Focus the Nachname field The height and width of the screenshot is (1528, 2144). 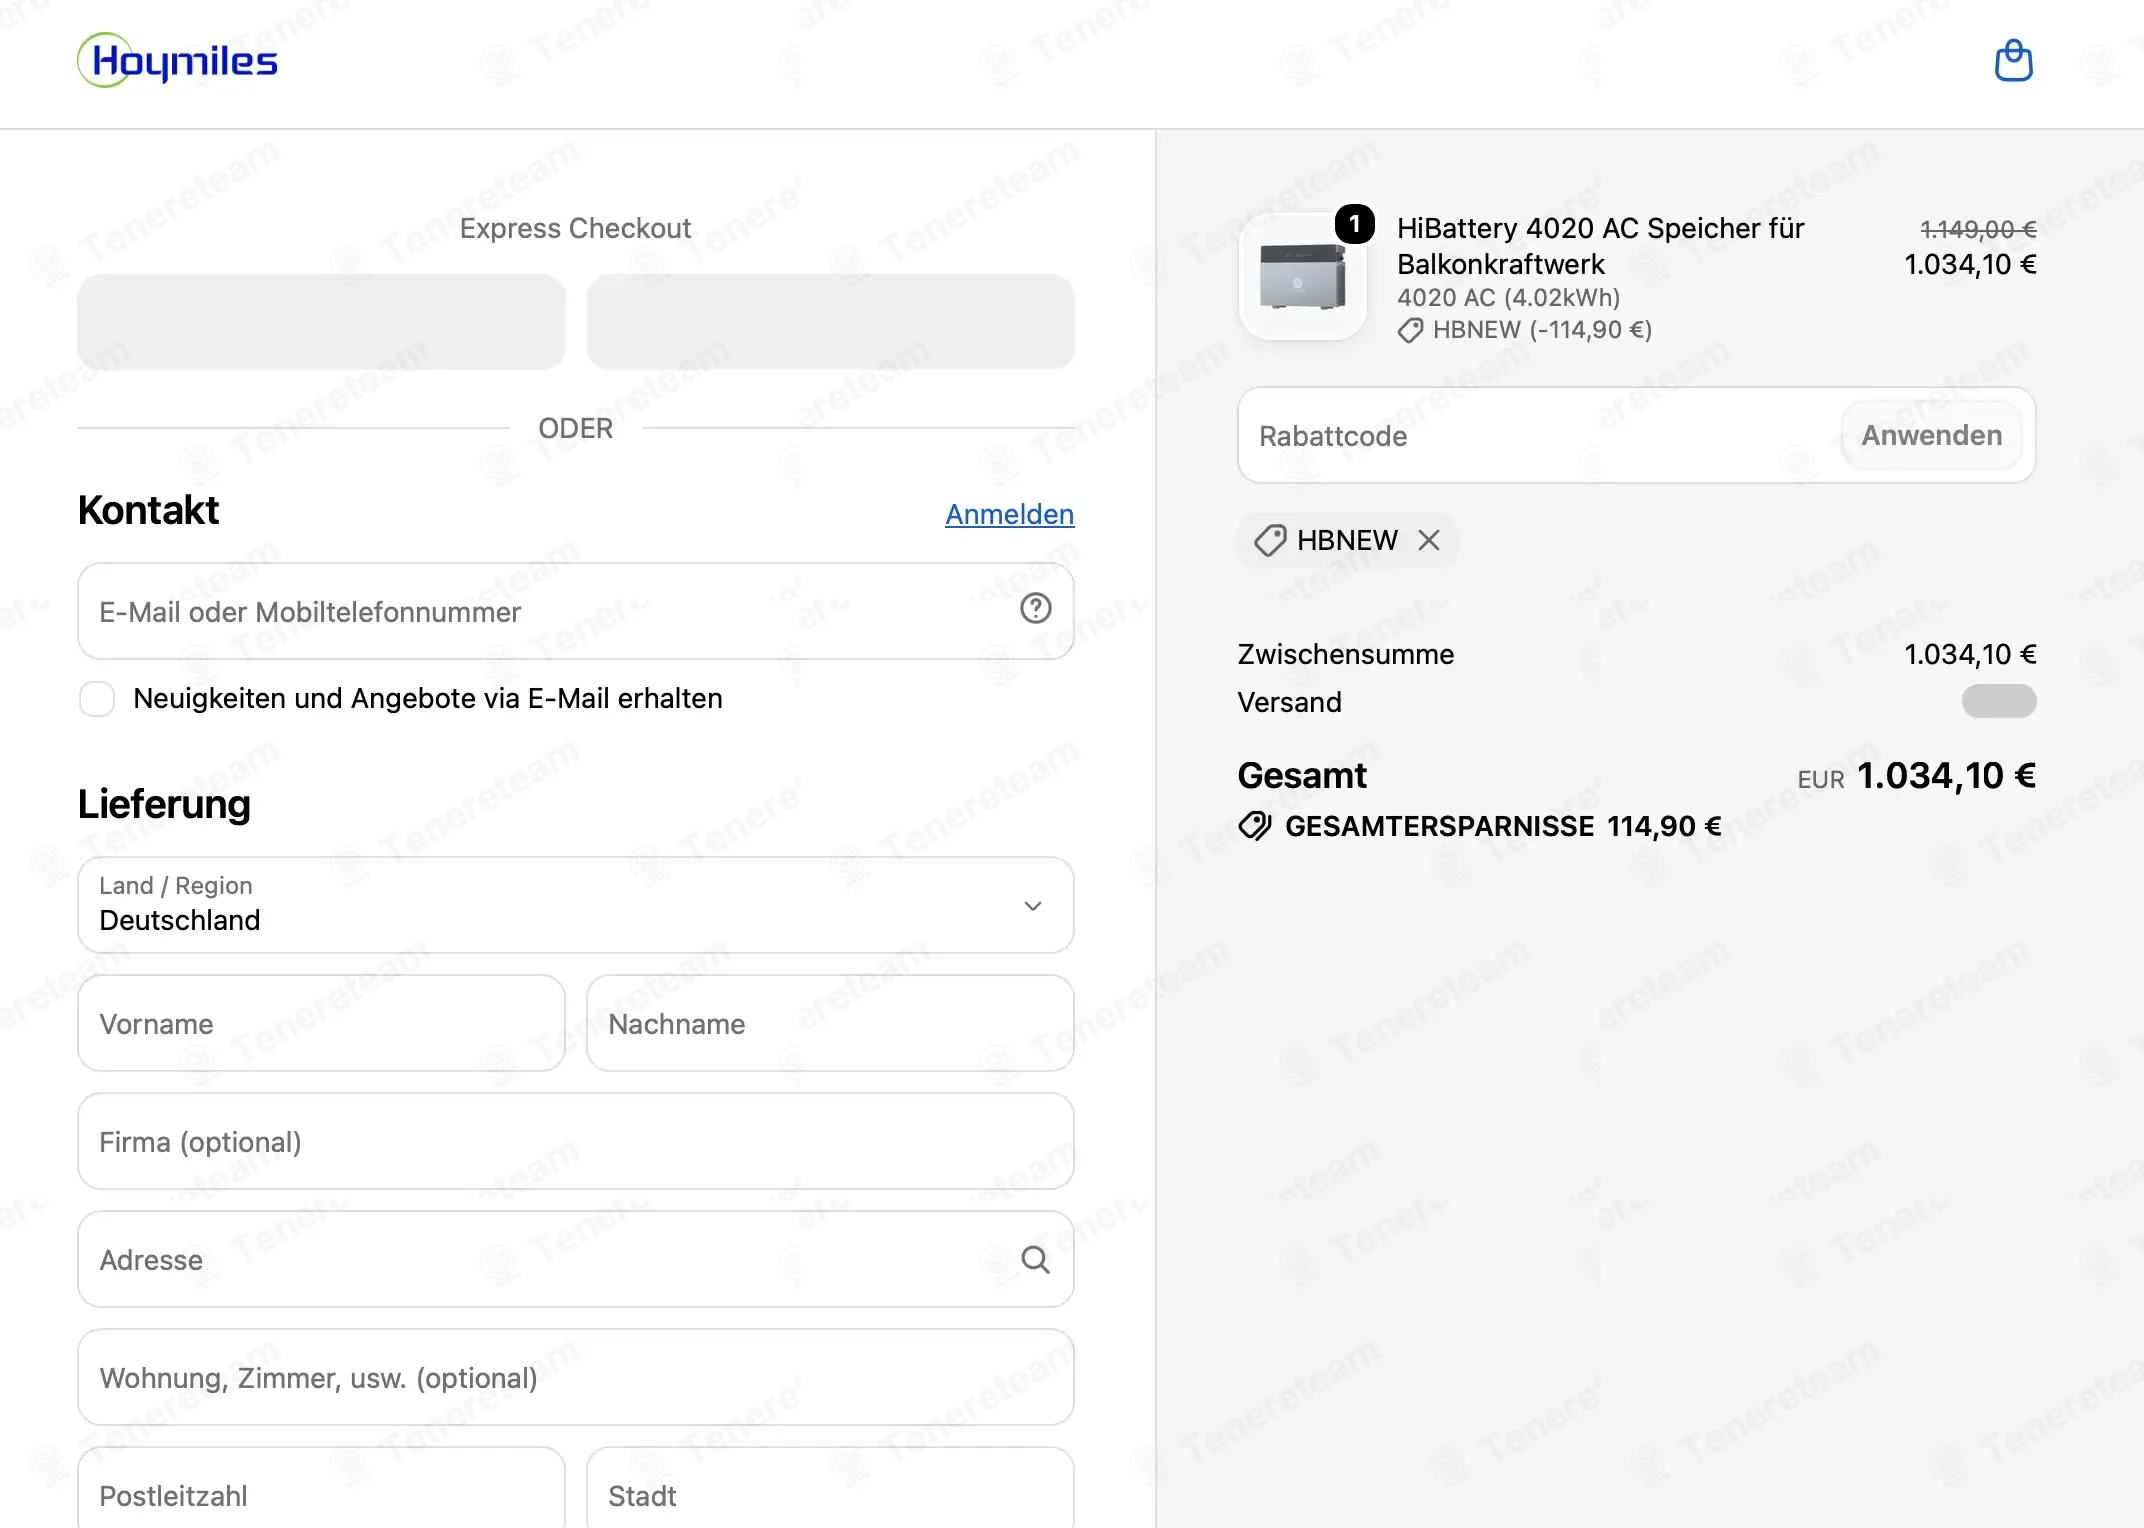coord(830,1024)
